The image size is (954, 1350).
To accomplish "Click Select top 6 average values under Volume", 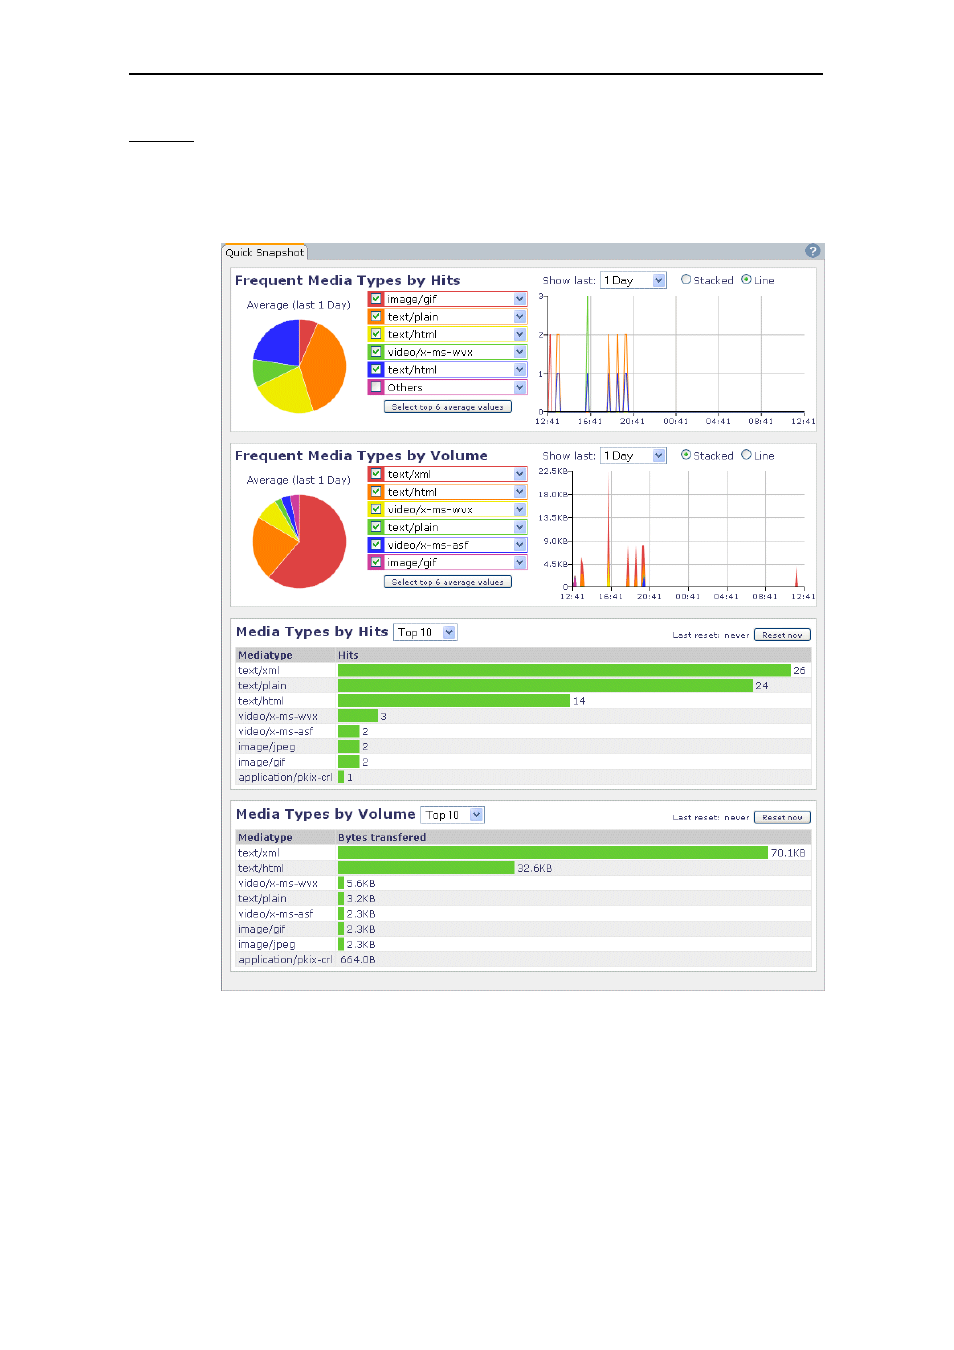I will click(448, 582).
